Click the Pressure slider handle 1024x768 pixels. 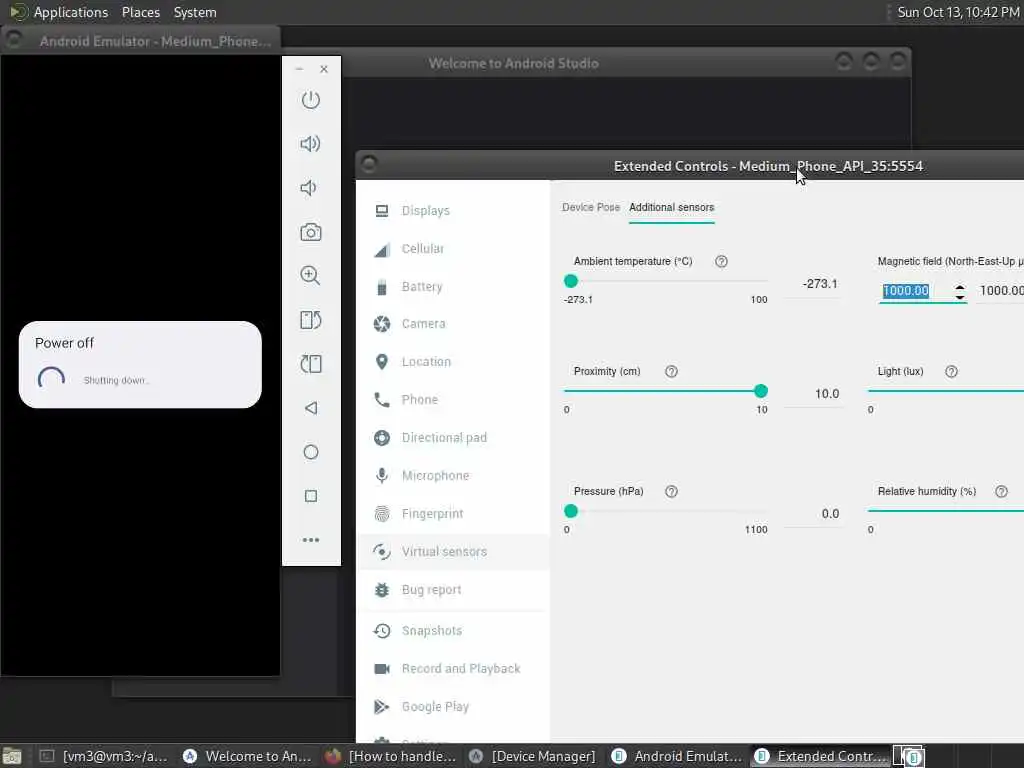click(x=571, y=511)
